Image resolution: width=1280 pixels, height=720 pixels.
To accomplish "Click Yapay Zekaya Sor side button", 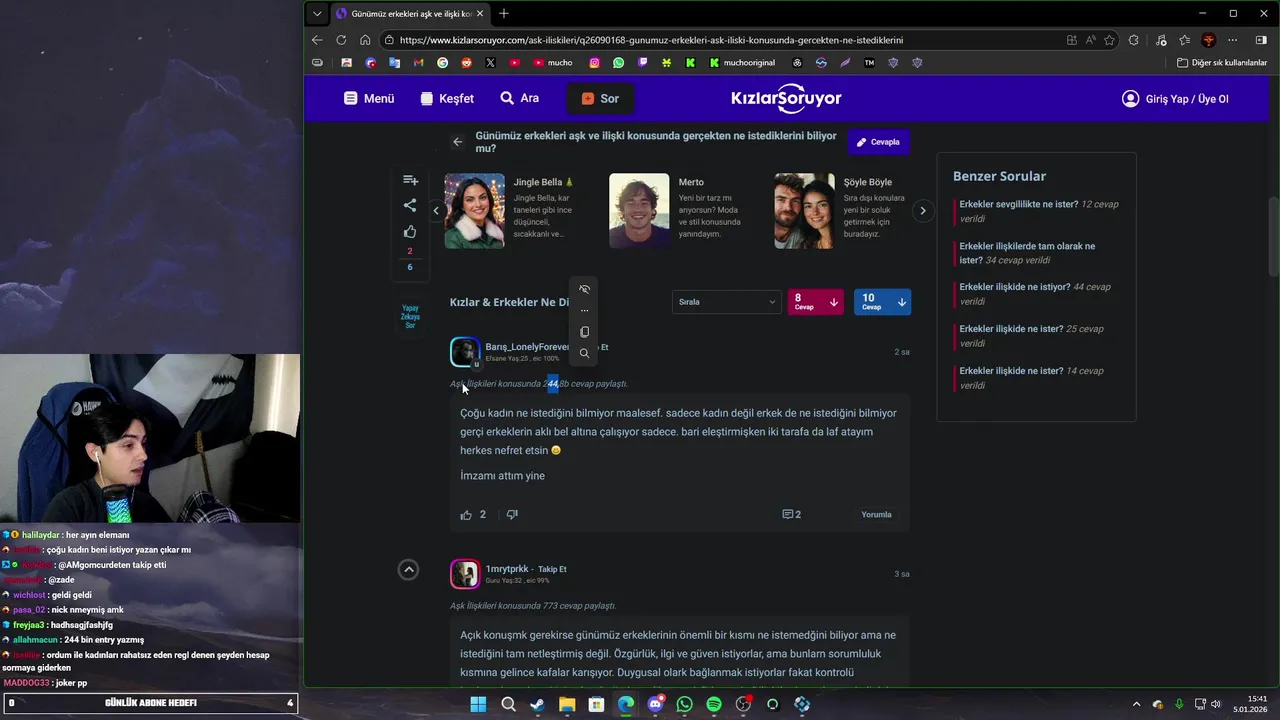I will tap(410, 317).
